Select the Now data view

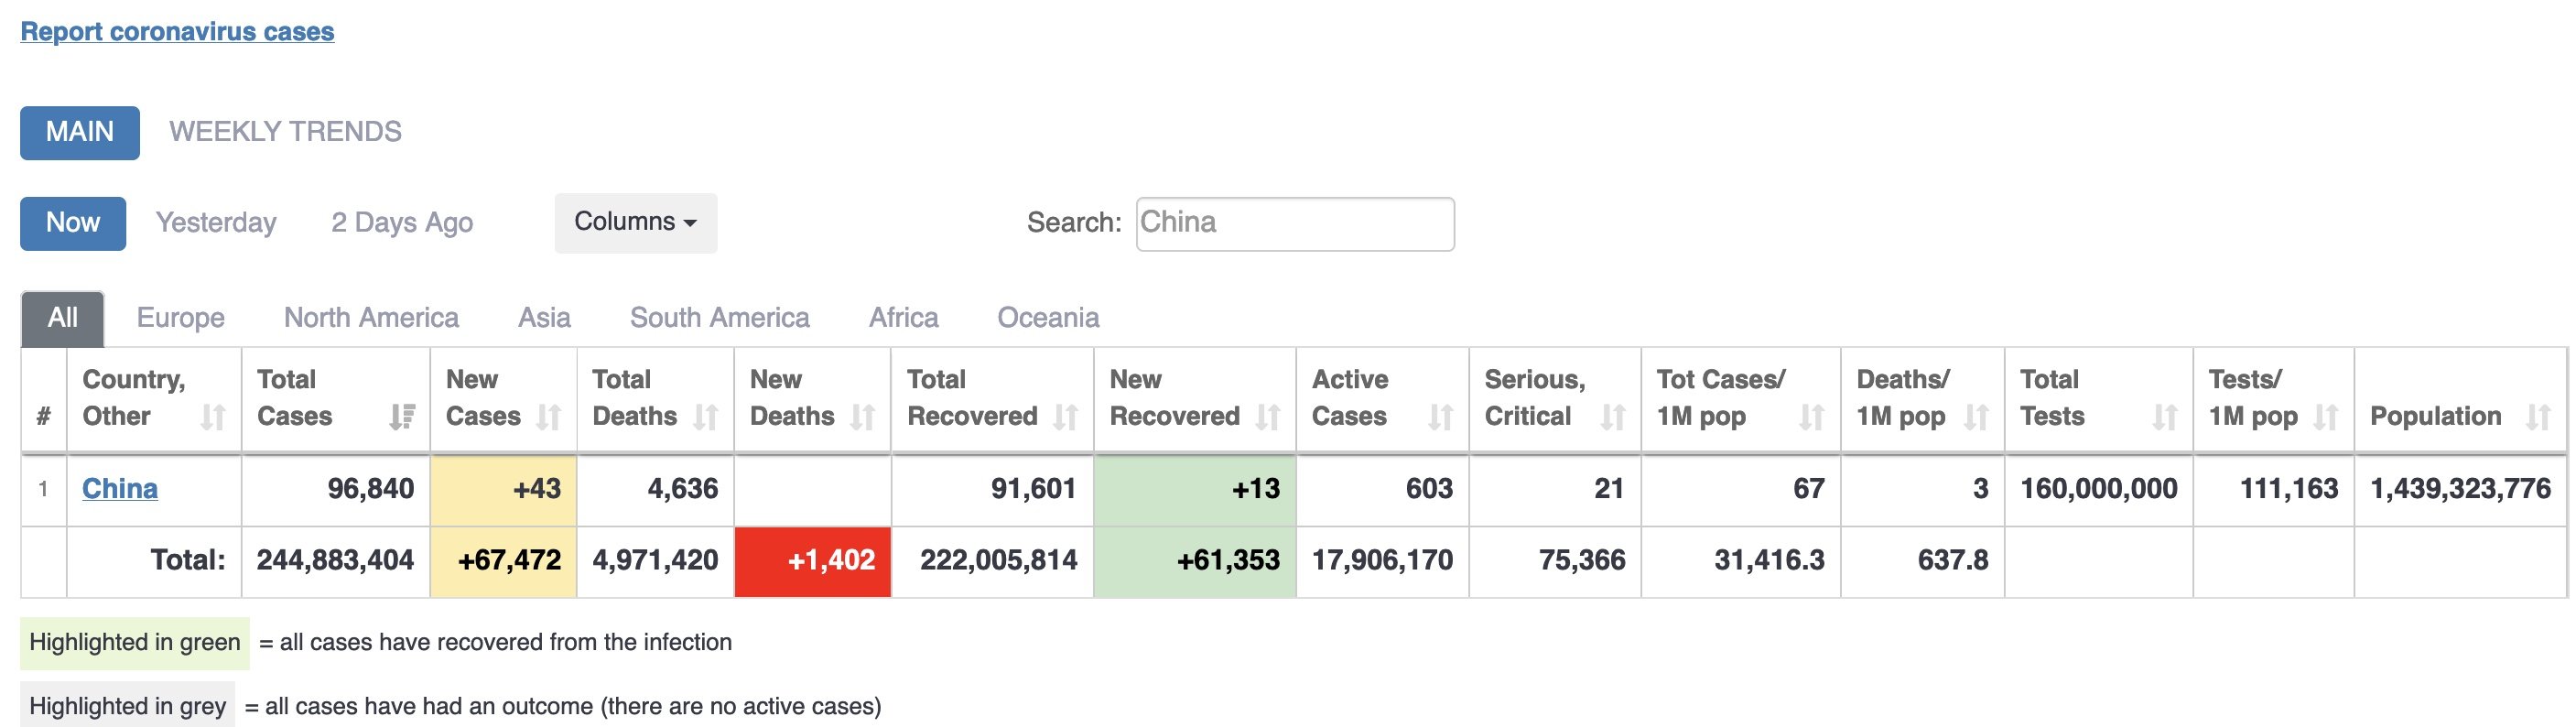(x=73, y=223)
